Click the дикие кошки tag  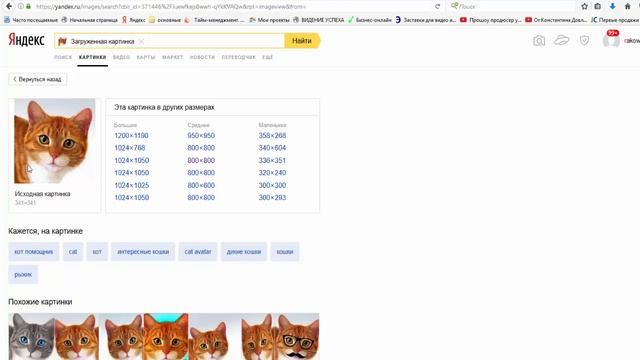pyautogui.click(x=244, y=252)
